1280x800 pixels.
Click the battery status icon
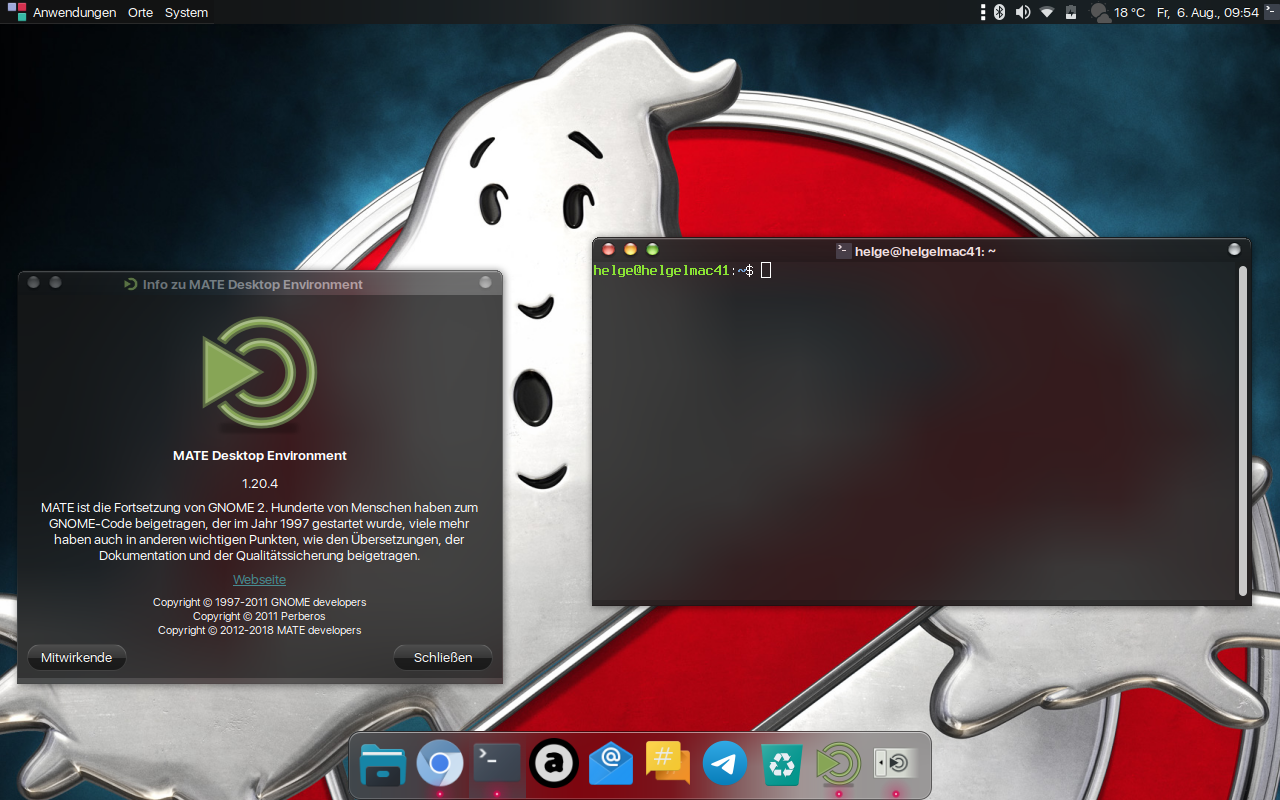pyautogui.click(x=1071, y=12)
